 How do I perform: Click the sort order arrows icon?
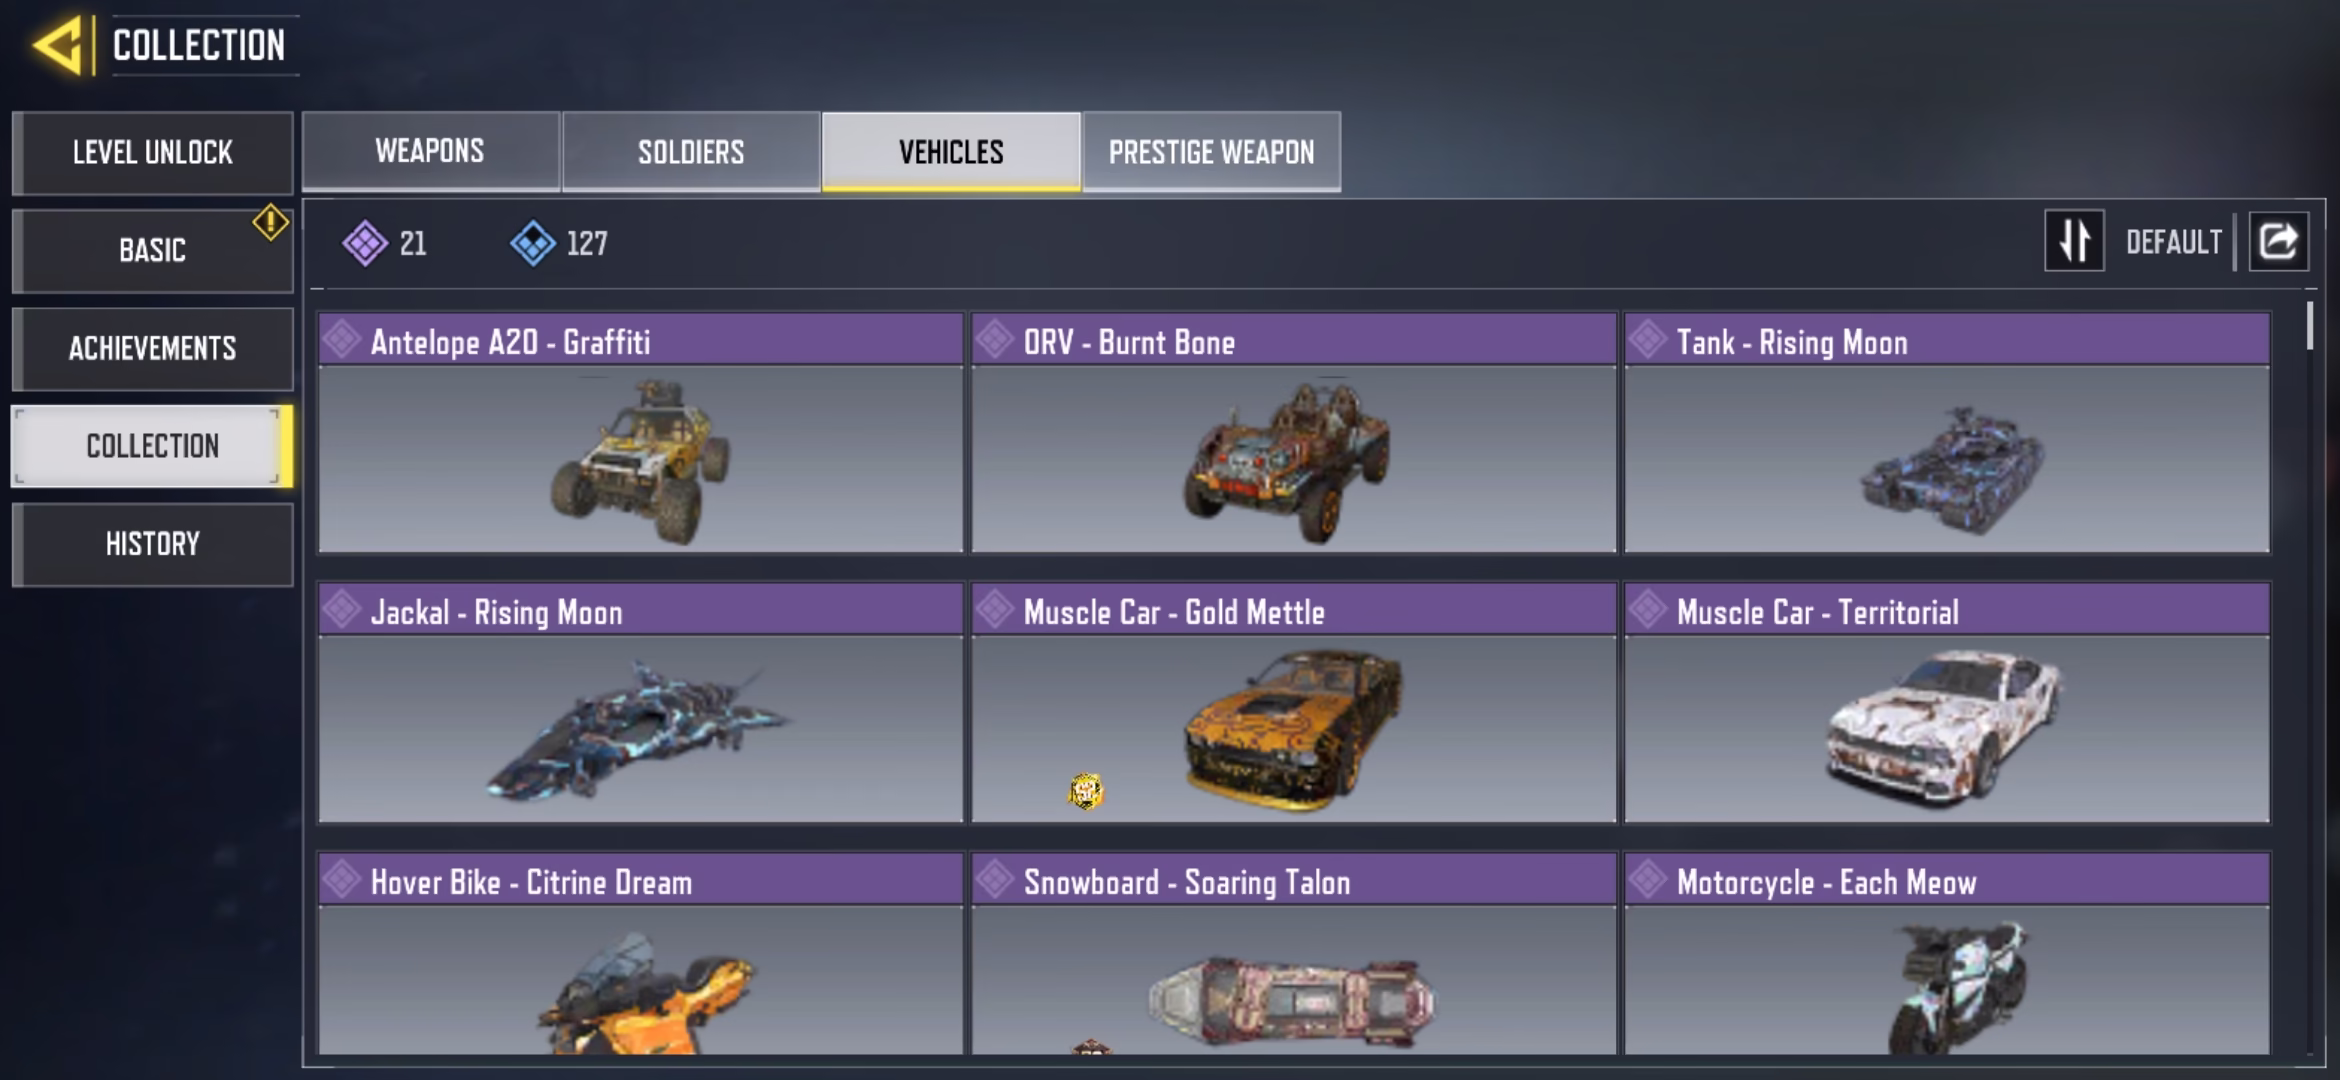pos(2074,241)
